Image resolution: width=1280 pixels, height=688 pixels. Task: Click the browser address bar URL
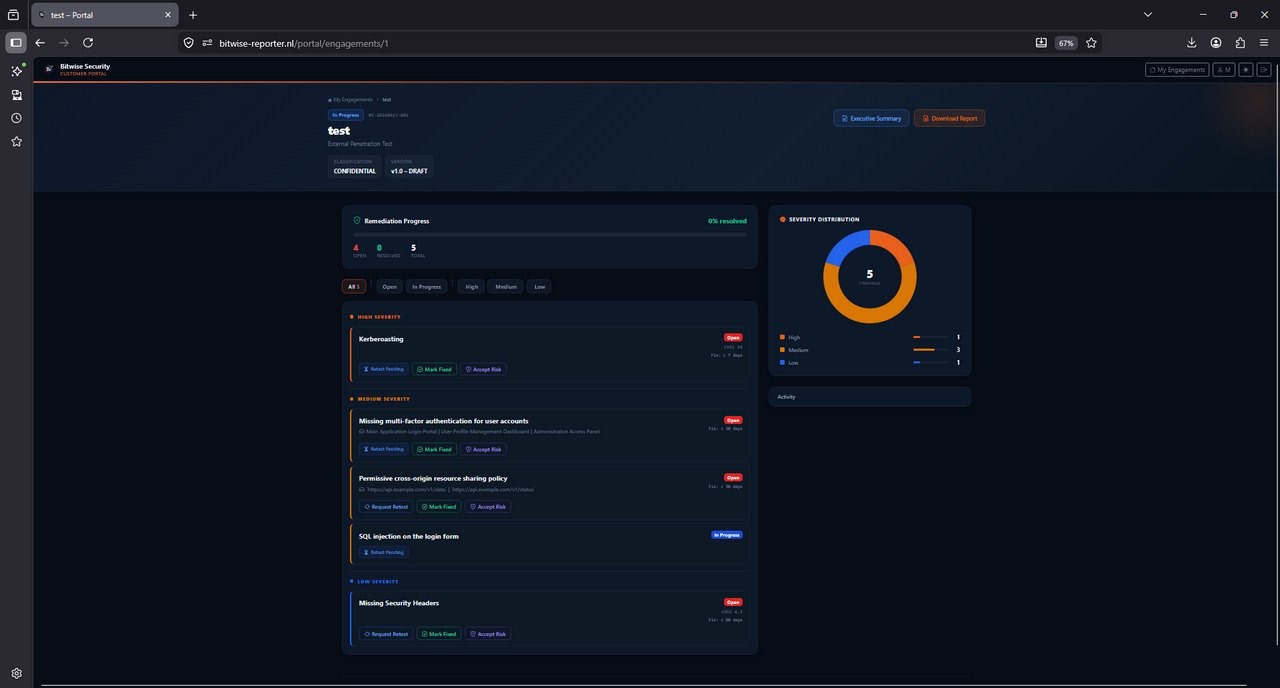(304, 43)
